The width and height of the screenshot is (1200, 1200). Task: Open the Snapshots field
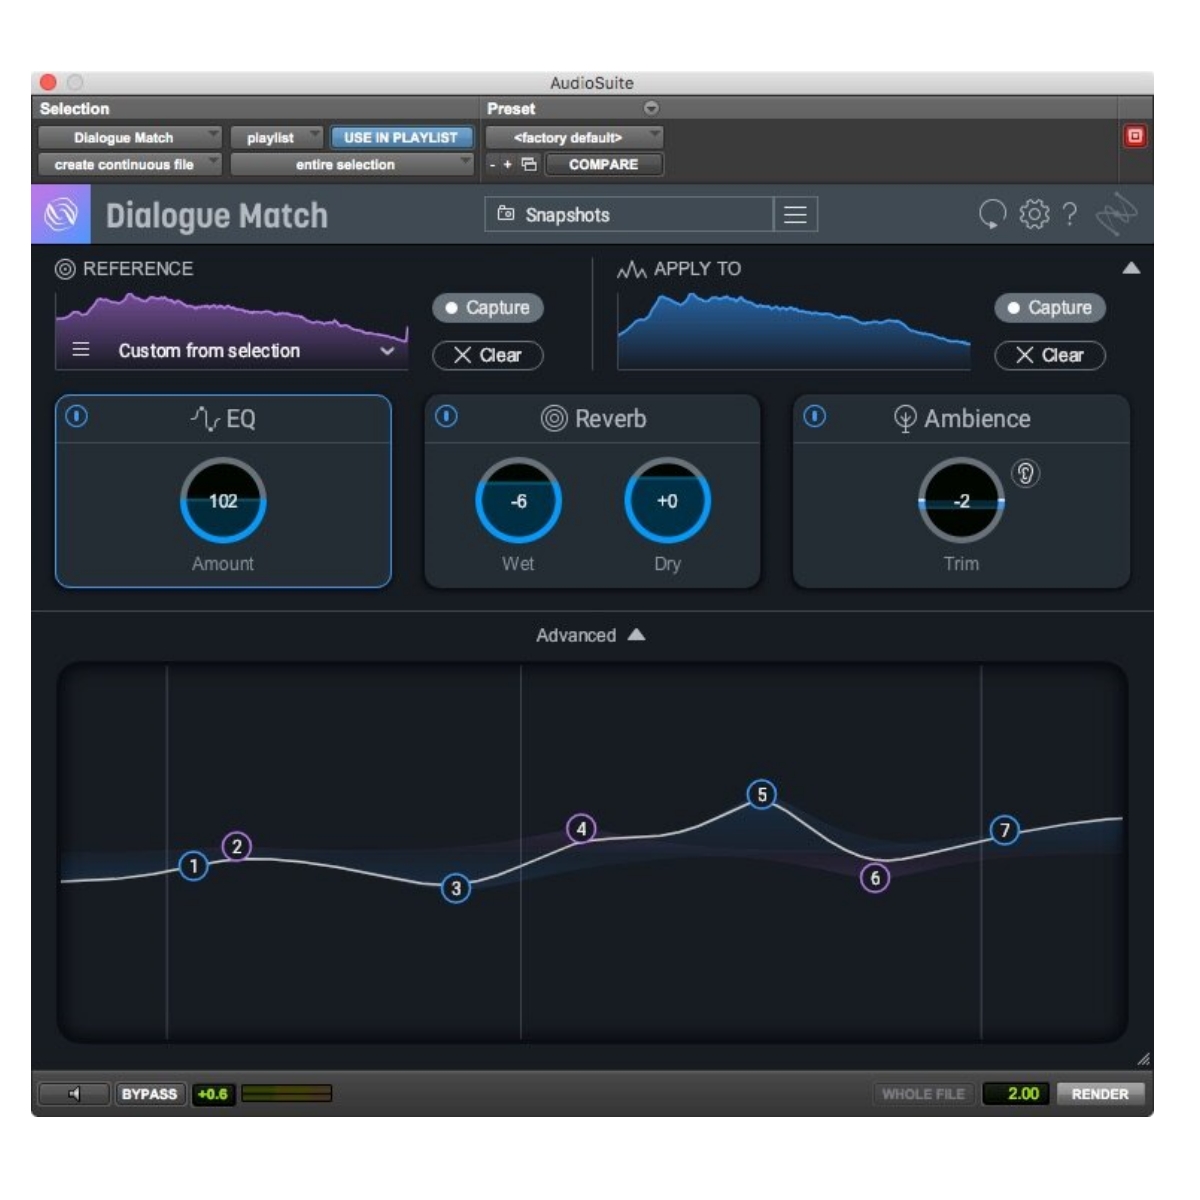628,215
